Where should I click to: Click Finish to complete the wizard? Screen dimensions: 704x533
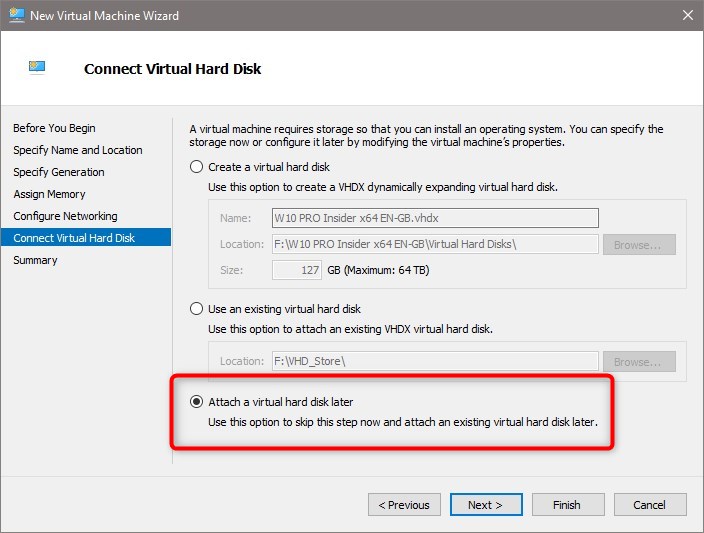point(568,505)
